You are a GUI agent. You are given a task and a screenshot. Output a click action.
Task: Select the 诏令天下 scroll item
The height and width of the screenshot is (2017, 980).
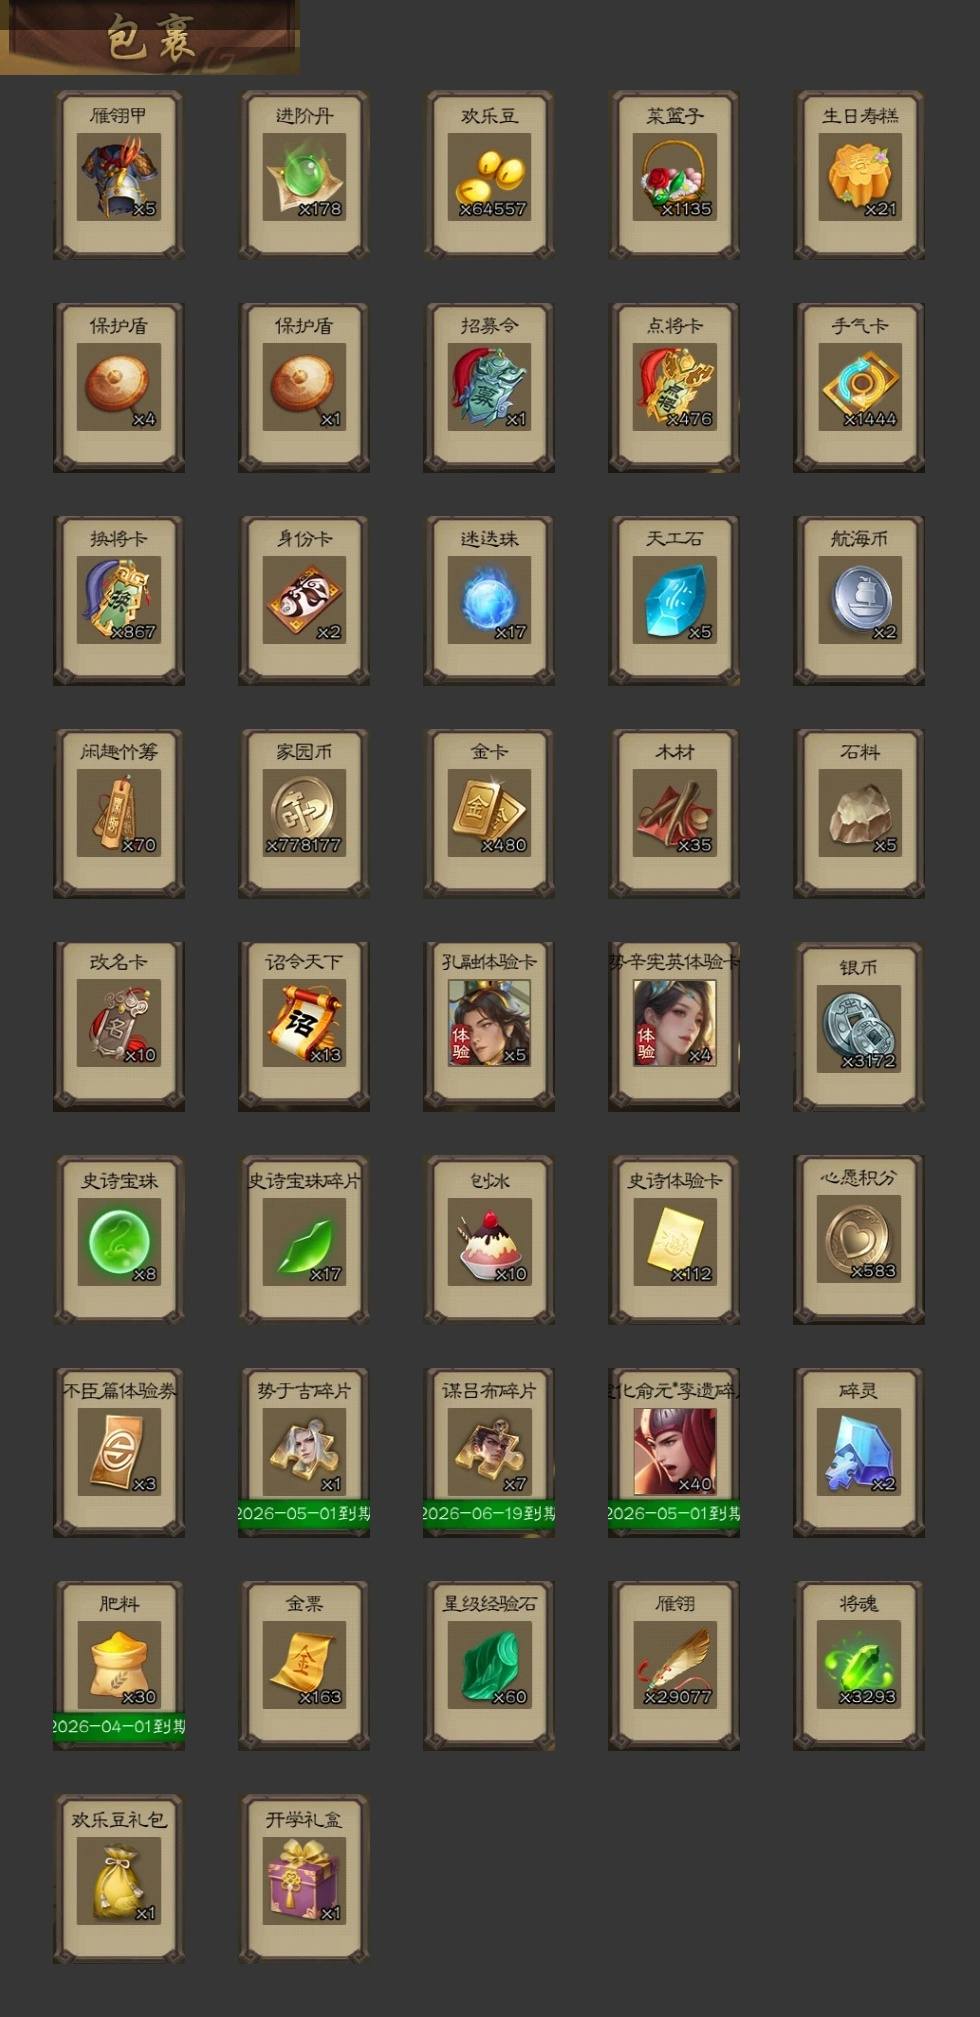(x=304, y=1026)
